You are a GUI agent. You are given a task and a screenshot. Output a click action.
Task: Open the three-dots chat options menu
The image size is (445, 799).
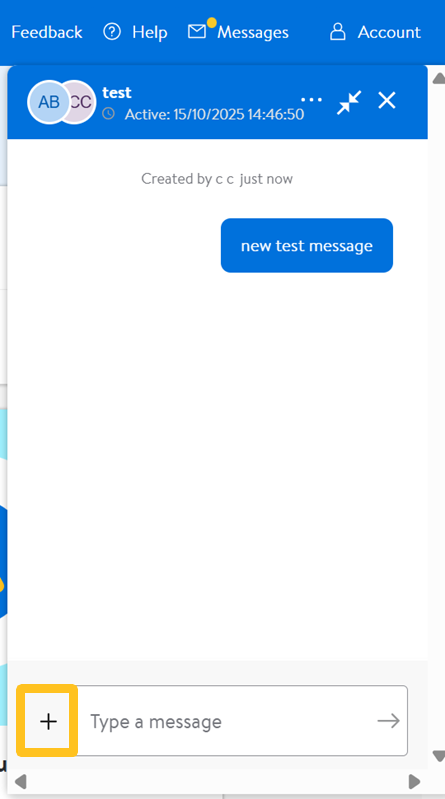(x=311, y=100)
